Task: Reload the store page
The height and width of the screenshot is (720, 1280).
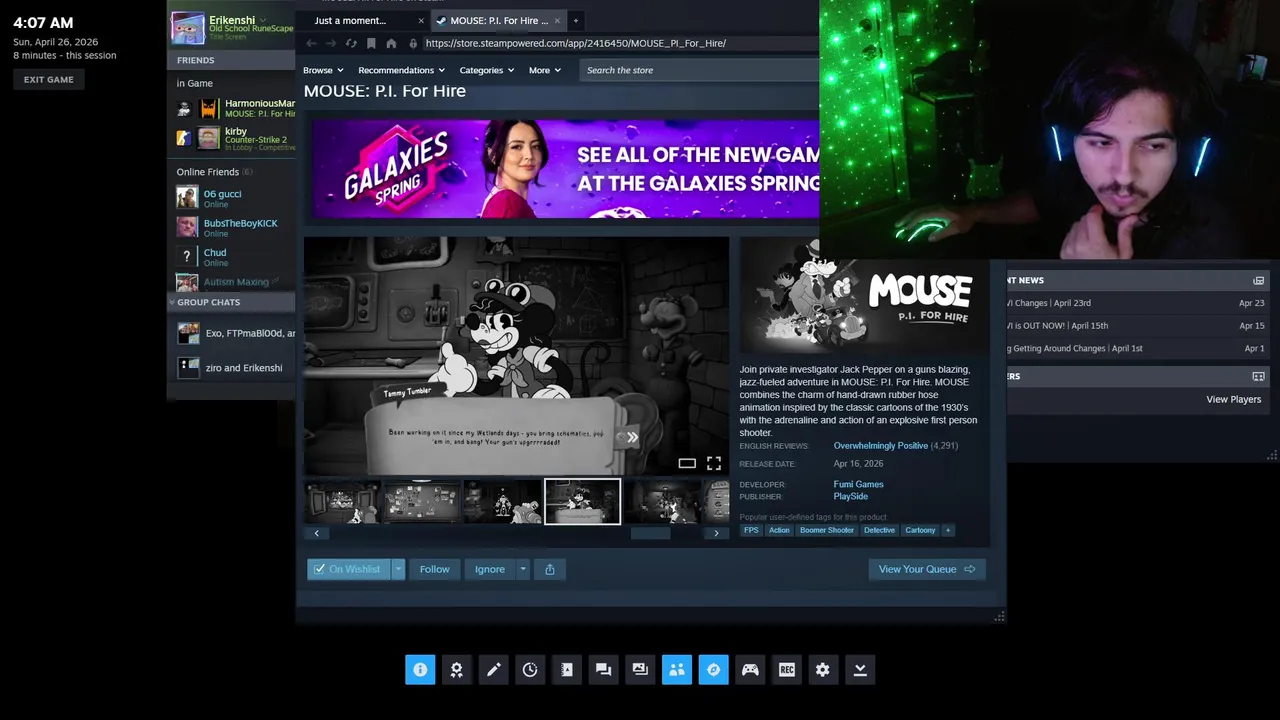Action: [x=351, y=43]
